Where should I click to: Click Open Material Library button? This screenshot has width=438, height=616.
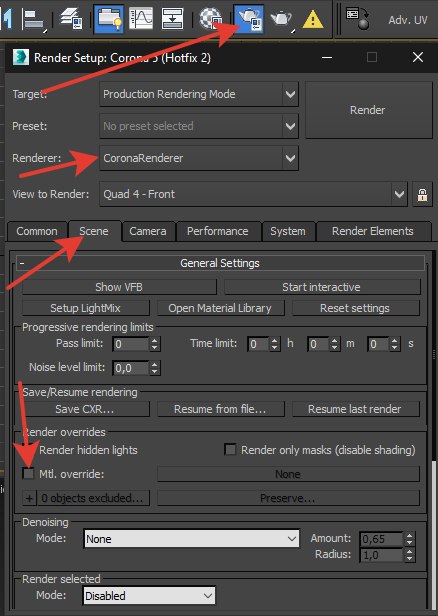click(x=220, y=308)
